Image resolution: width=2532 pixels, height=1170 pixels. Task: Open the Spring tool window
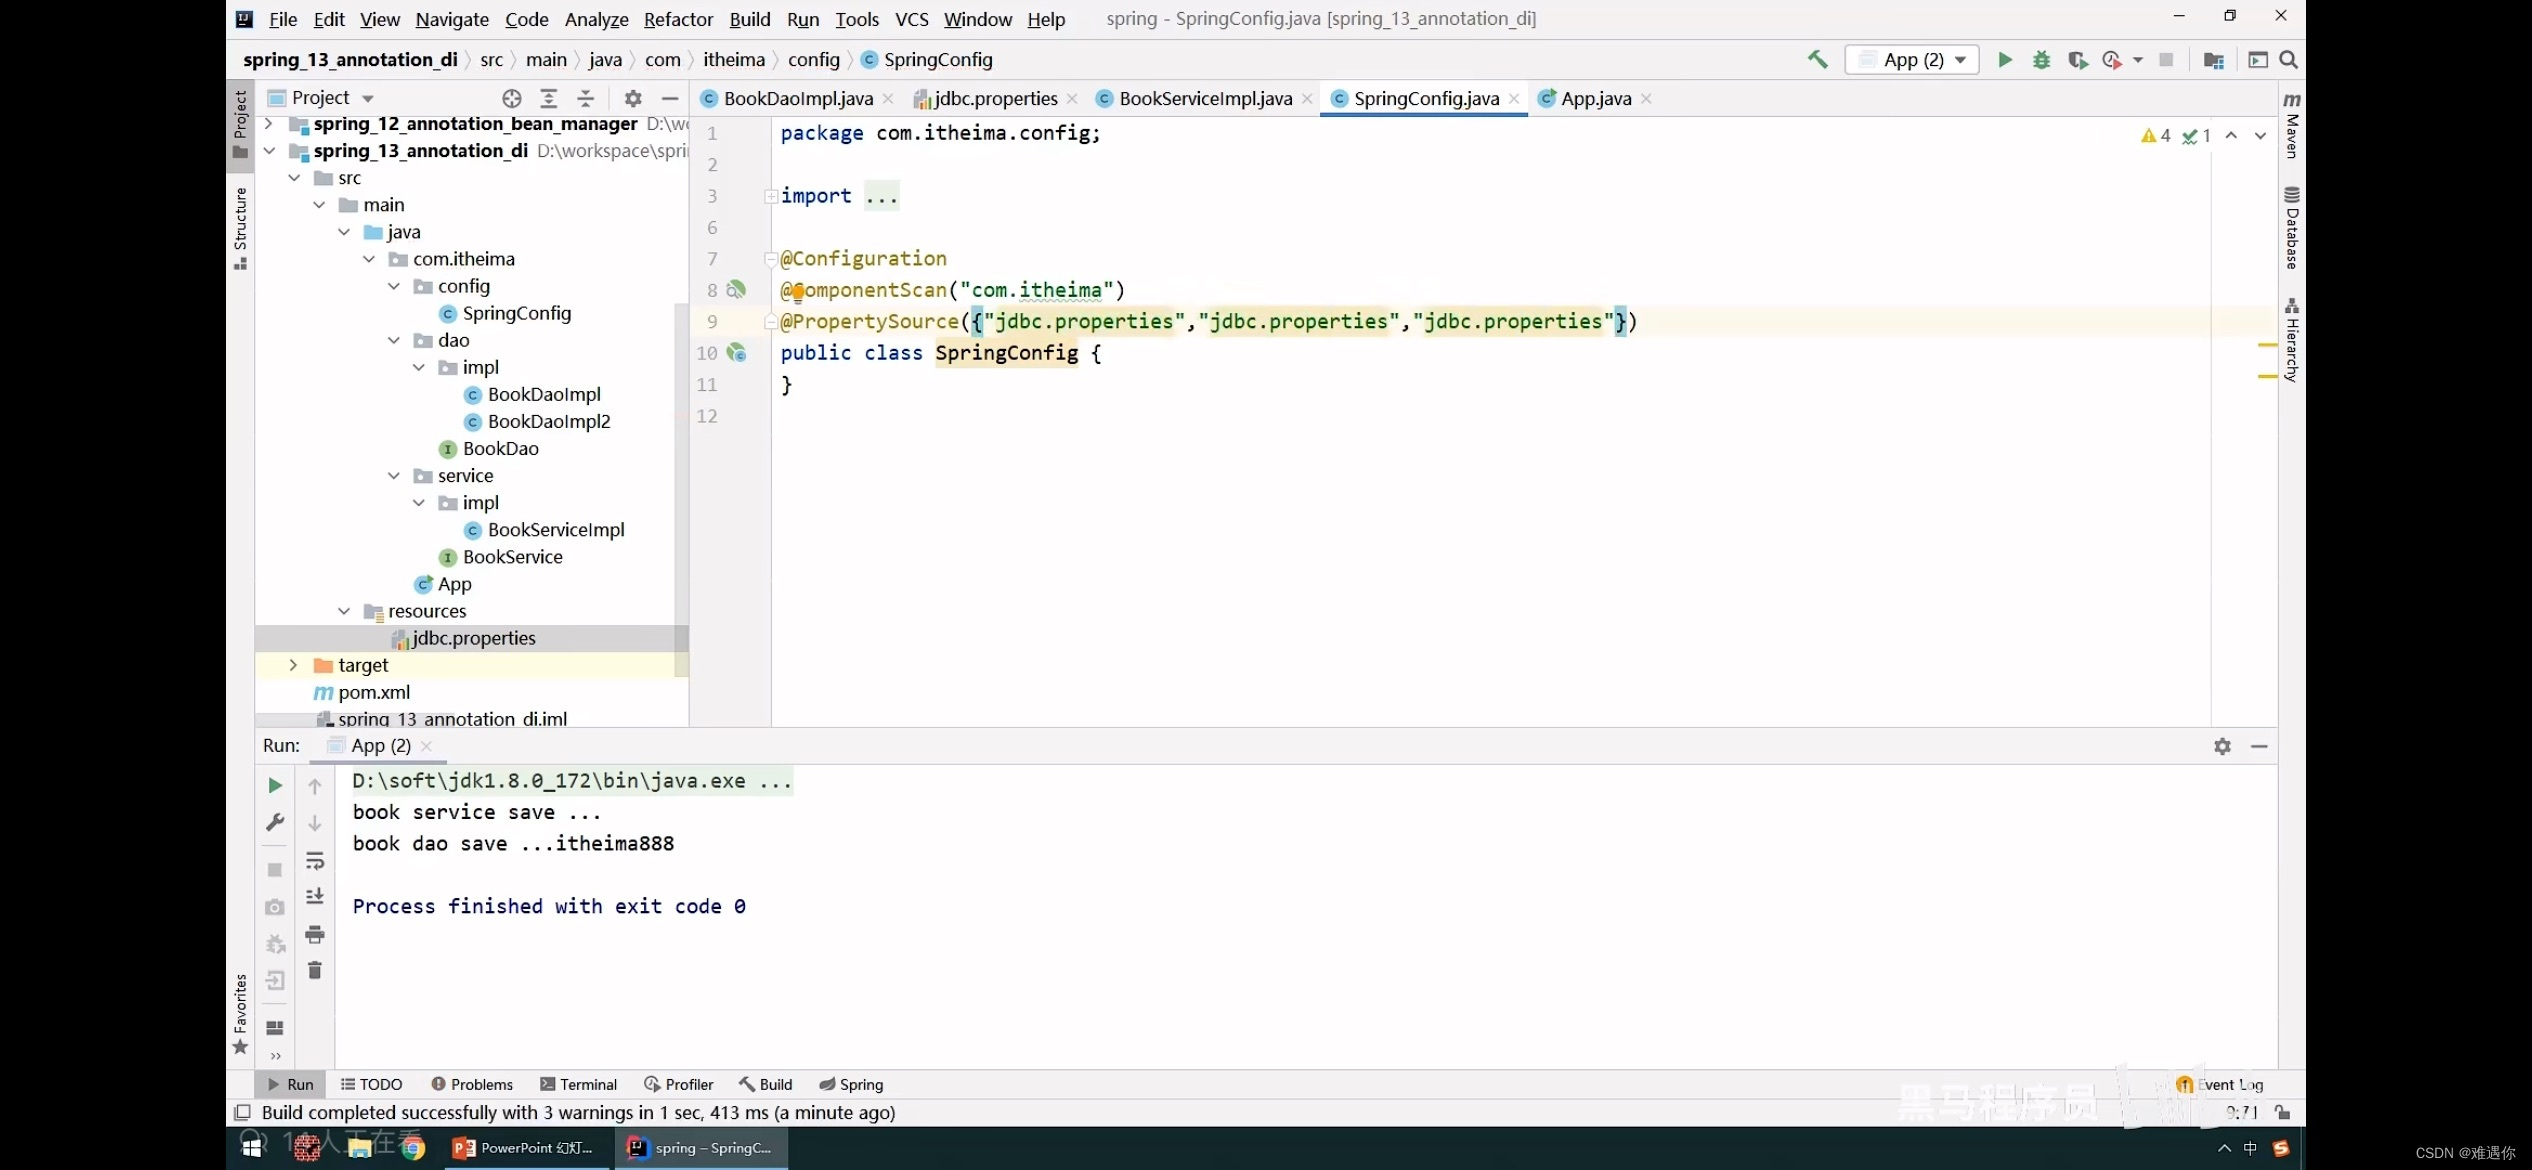(x=851, y=1084)
